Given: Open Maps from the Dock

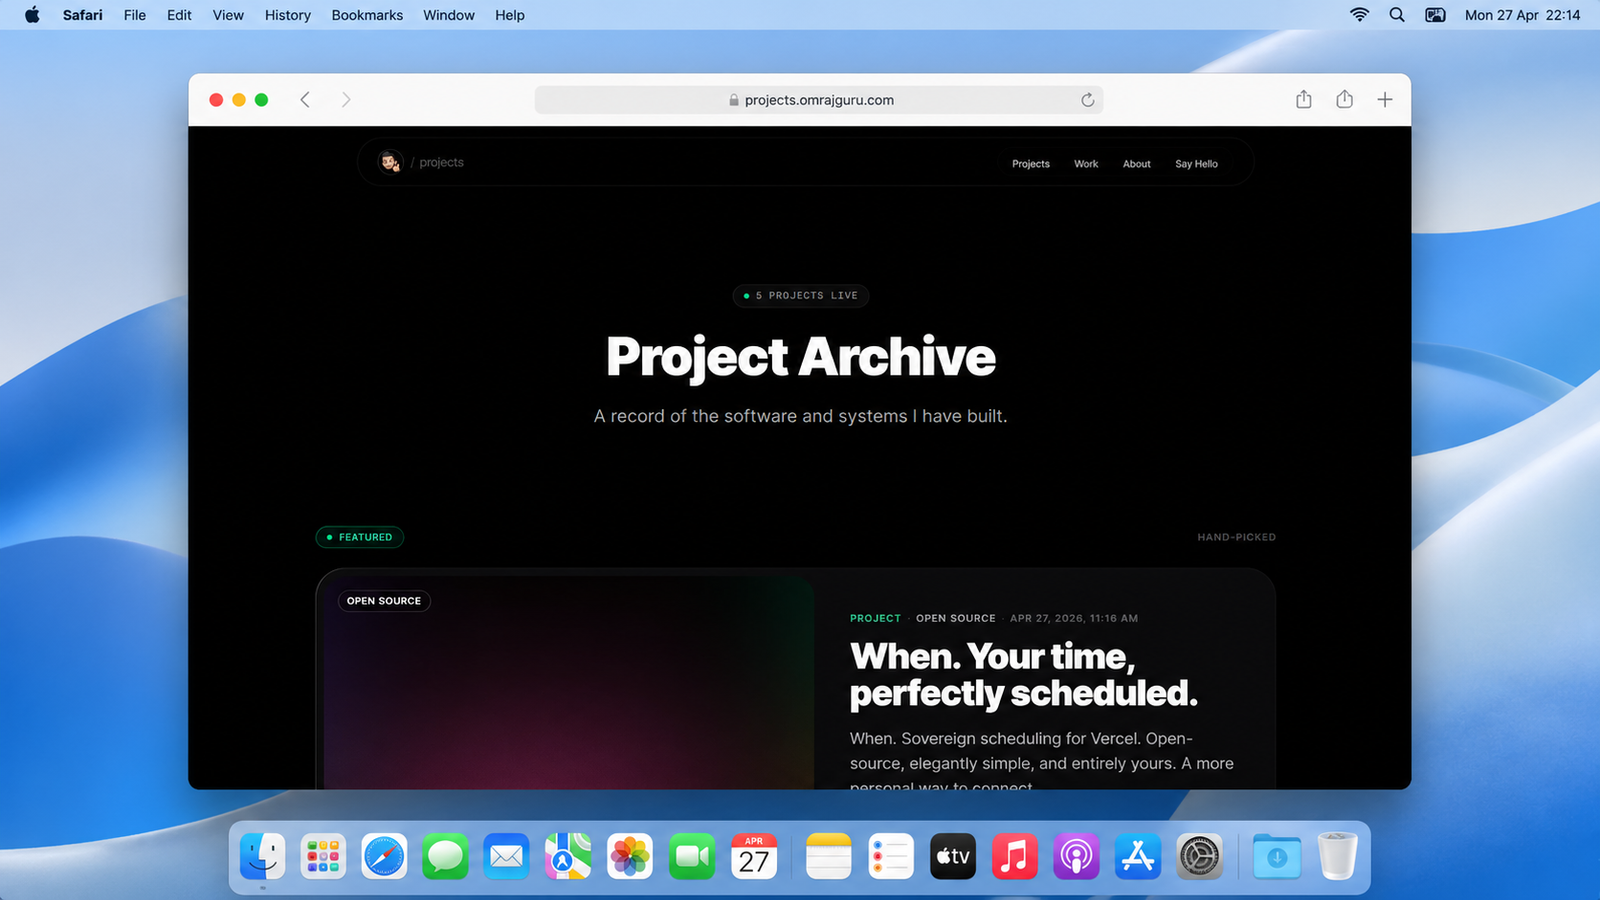Looking at the screenshot, I should 568,856.
